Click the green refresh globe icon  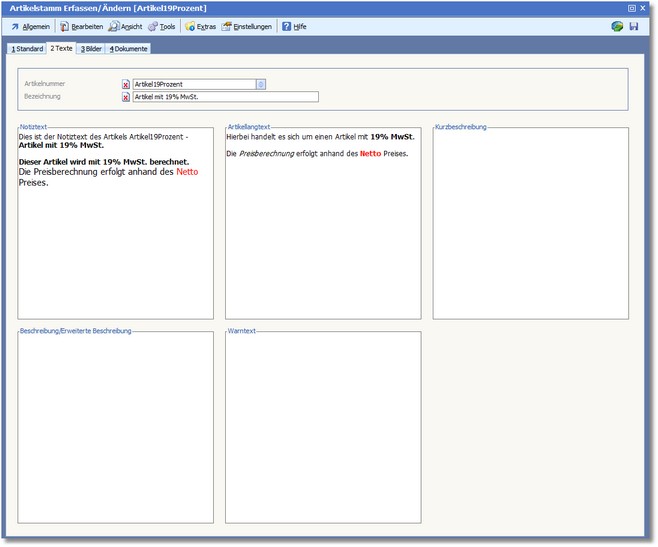[617, 26]
